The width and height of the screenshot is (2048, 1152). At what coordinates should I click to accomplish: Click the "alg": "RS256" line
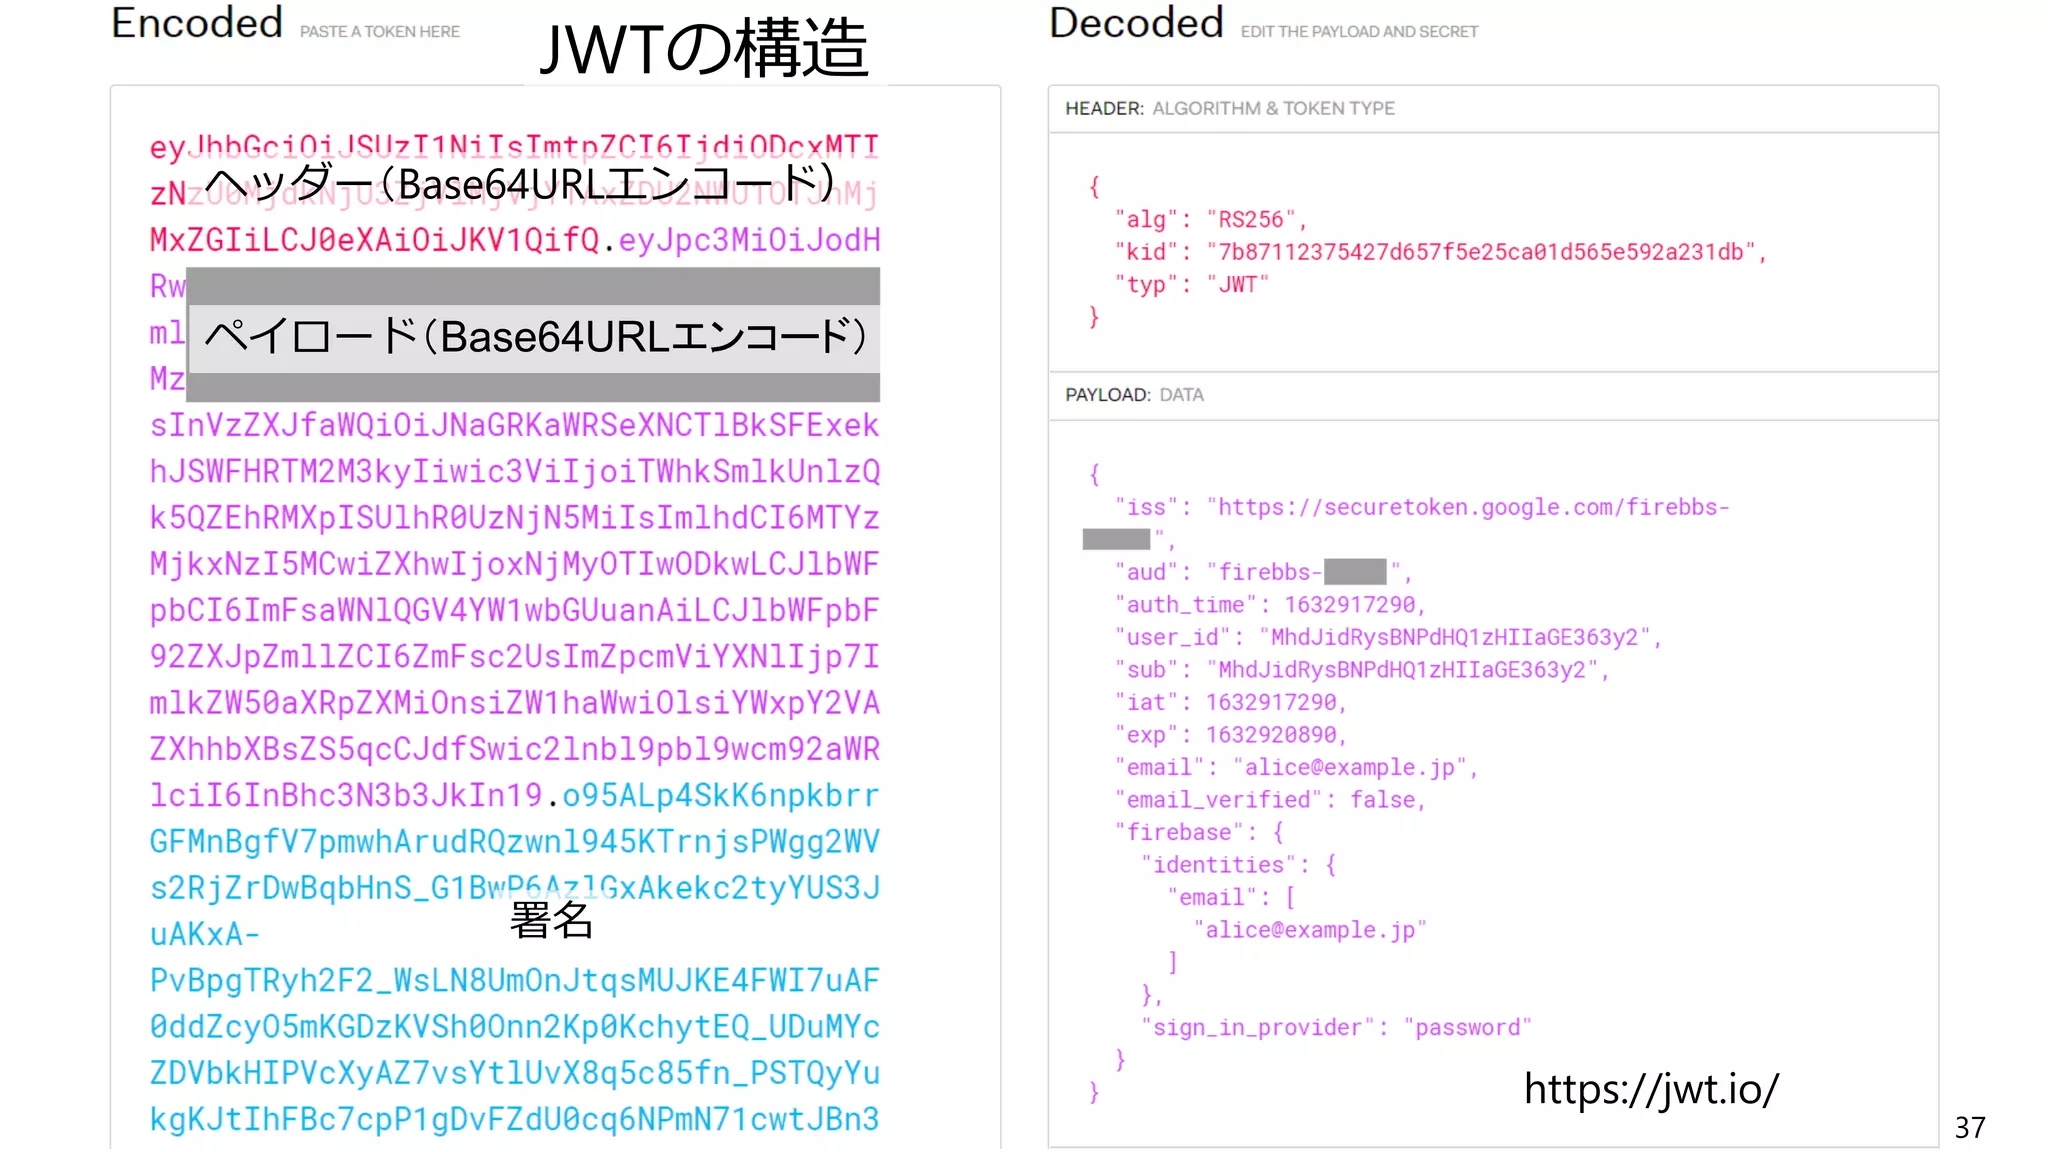[1211, 219]
